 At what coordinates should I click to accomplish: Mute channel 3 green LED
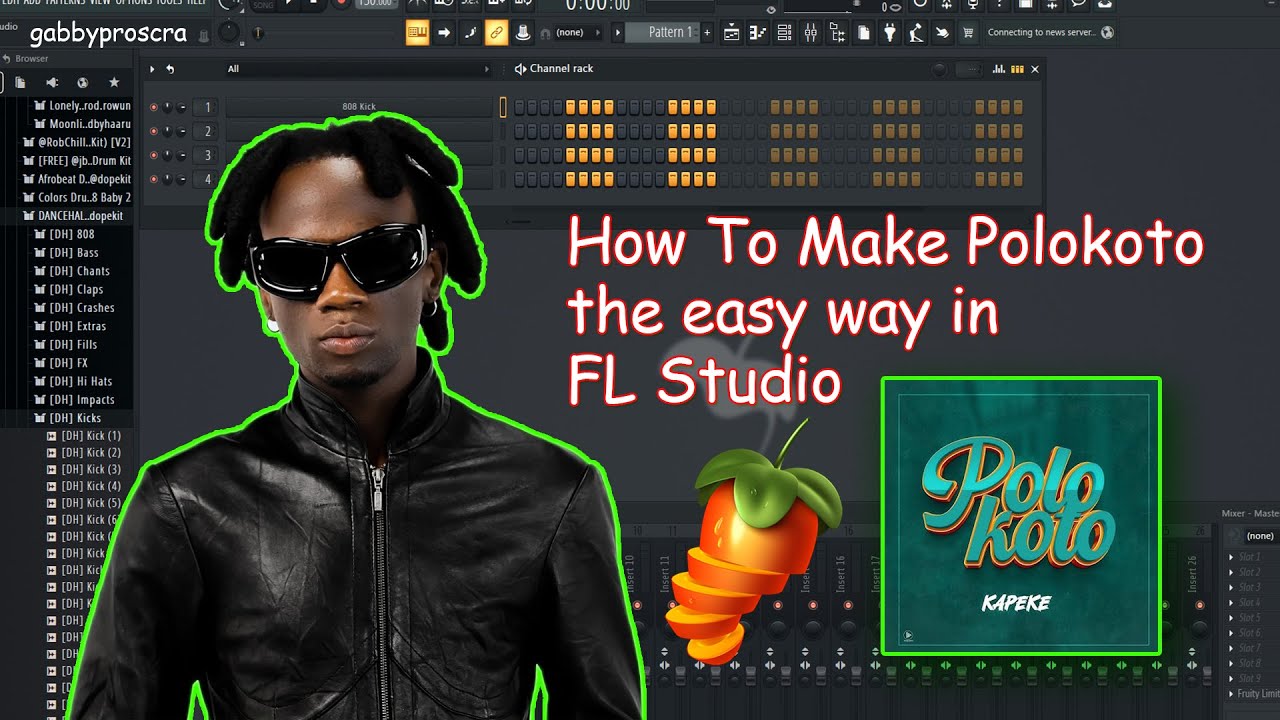[154, 155]
